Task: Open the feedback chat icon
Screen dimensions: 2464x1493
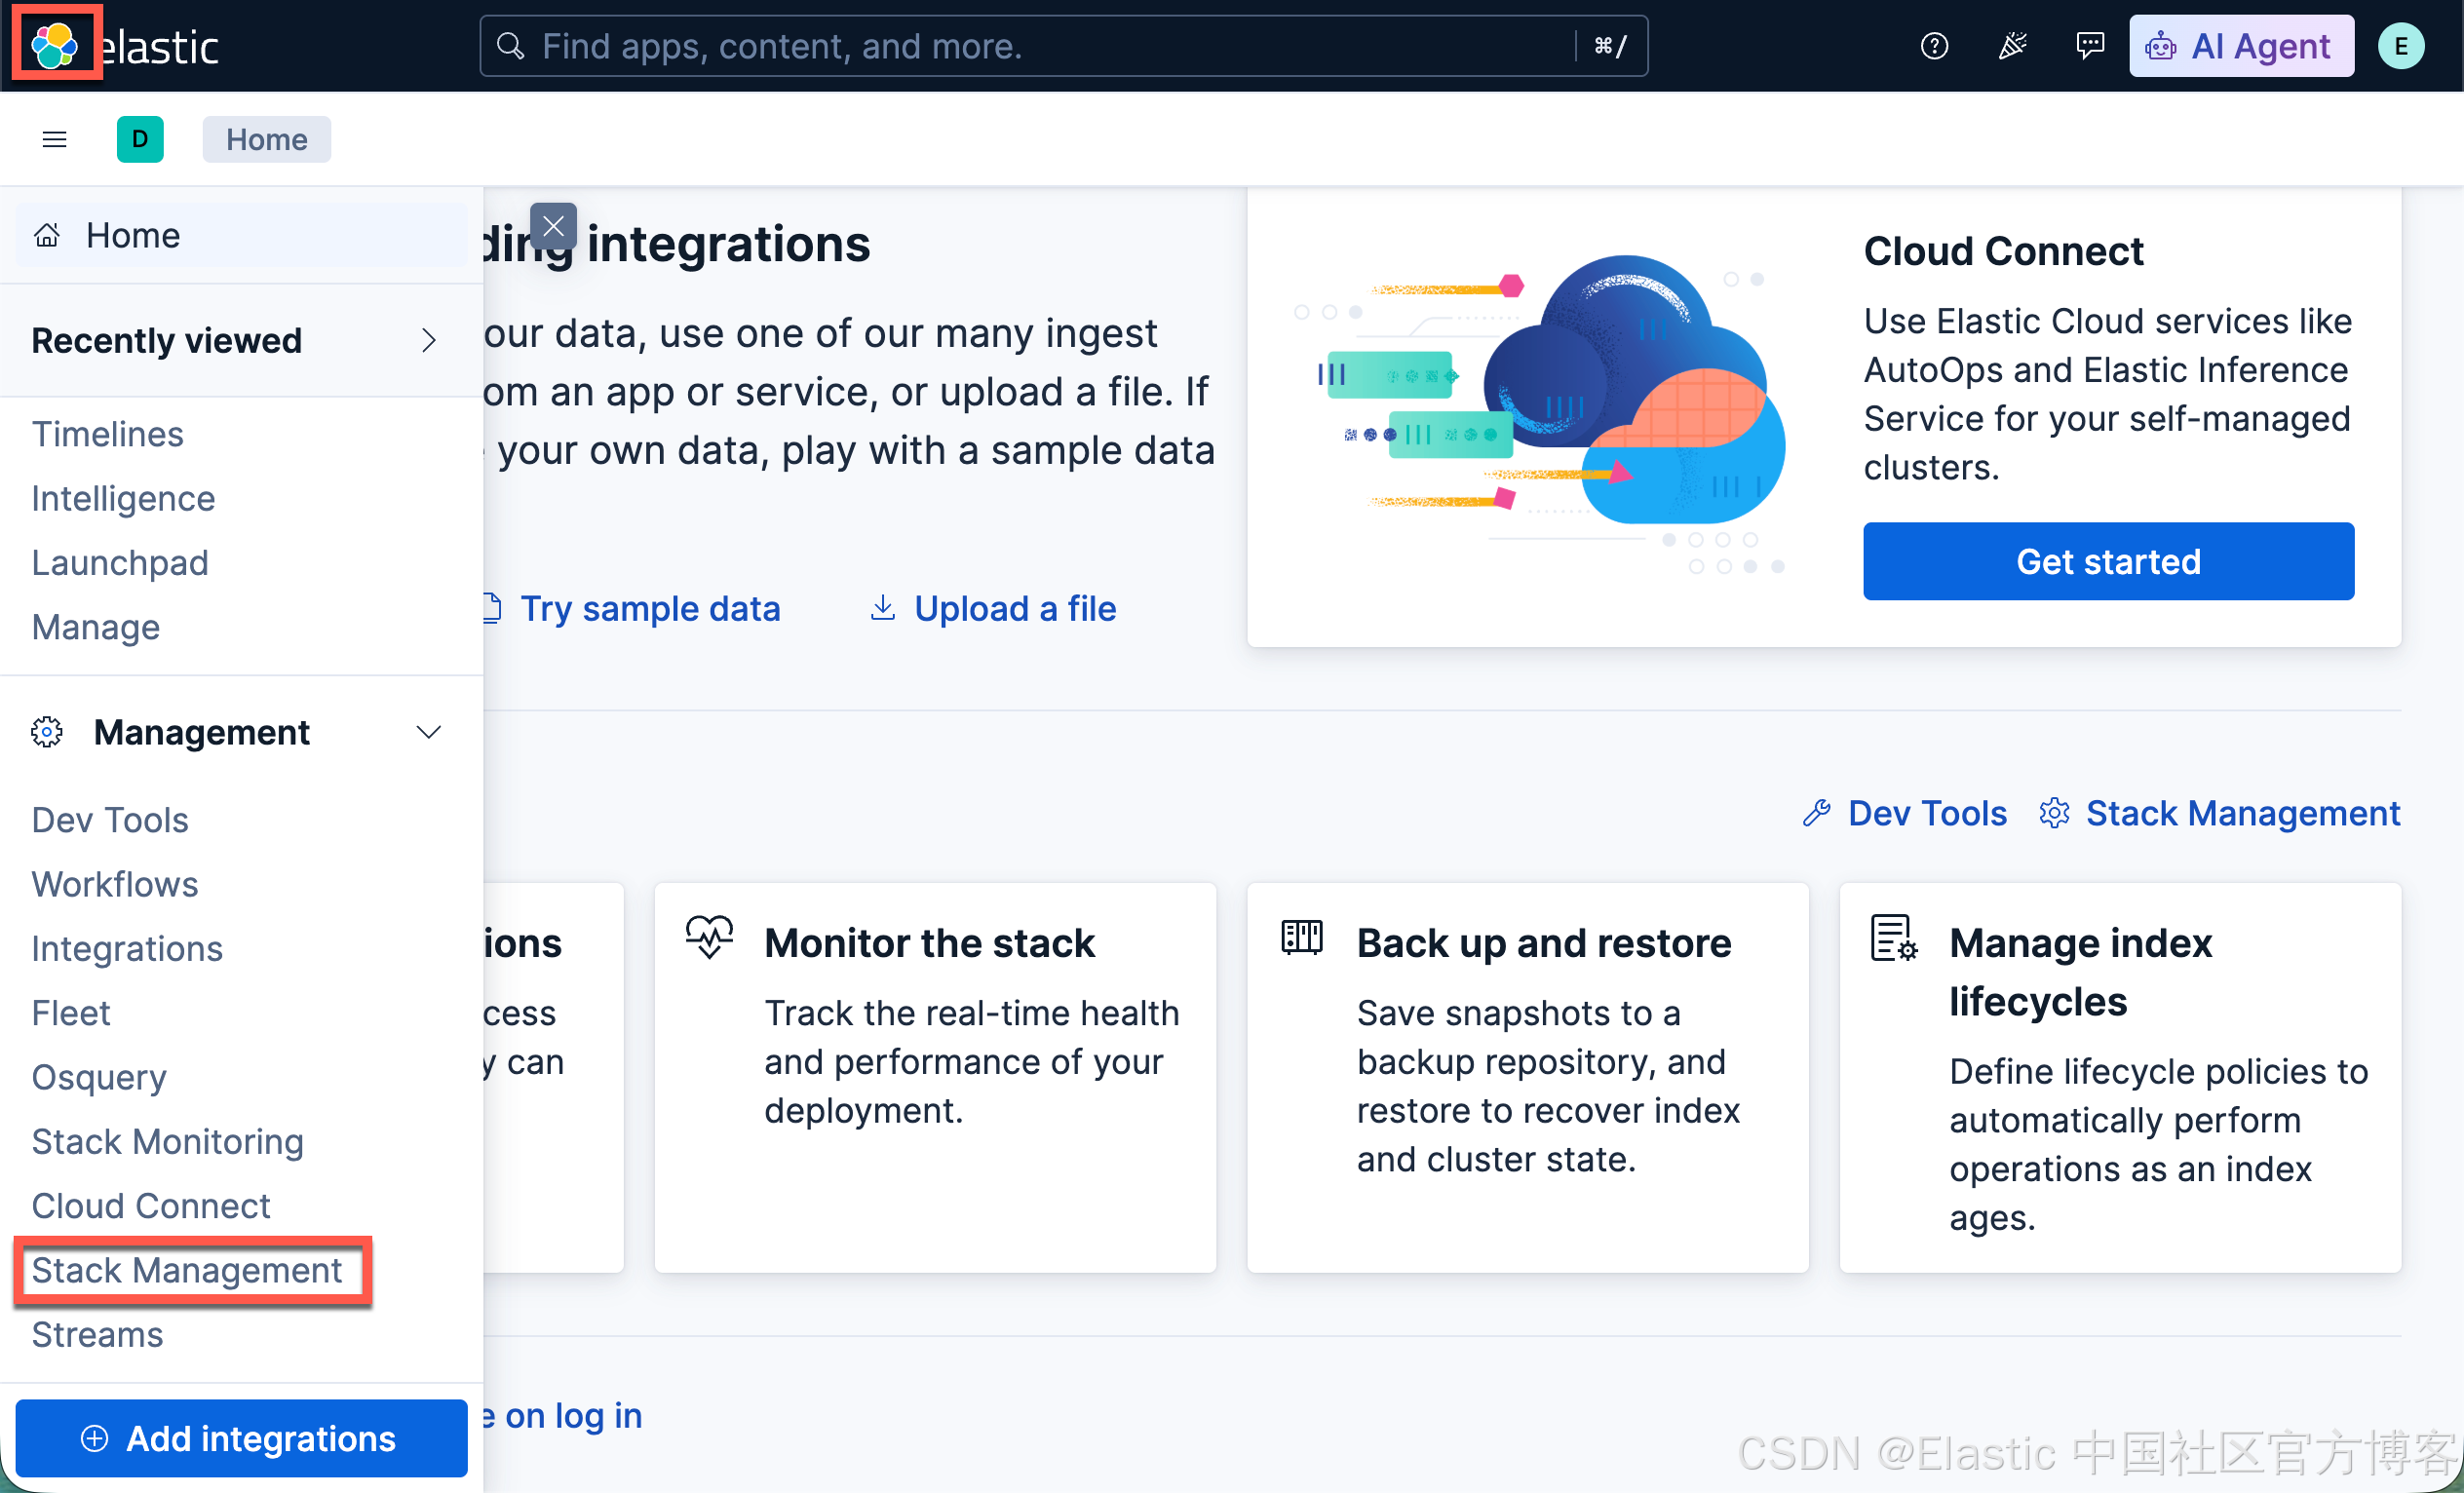Action: tap(2090, 46)
